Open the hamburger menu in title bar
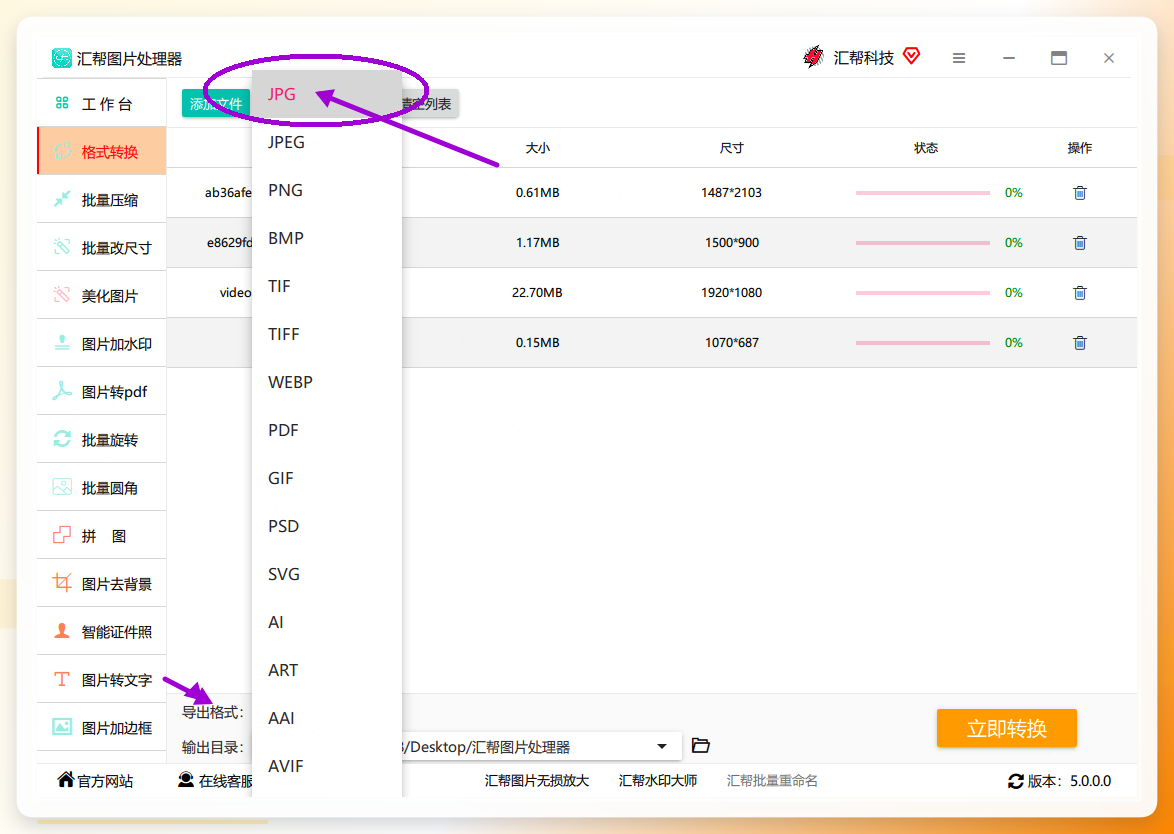This screenshot has height=834, width=1174. (x=958, y=58)
